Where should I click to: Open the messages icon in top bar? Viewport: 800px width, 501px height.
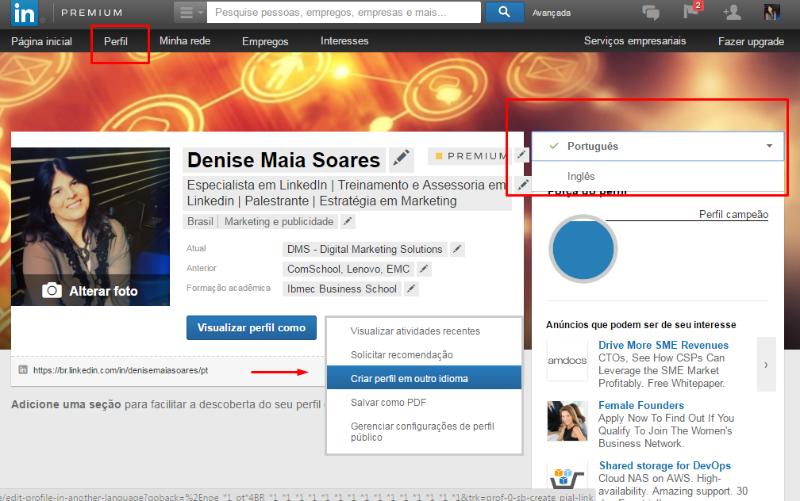click(651, 12)
